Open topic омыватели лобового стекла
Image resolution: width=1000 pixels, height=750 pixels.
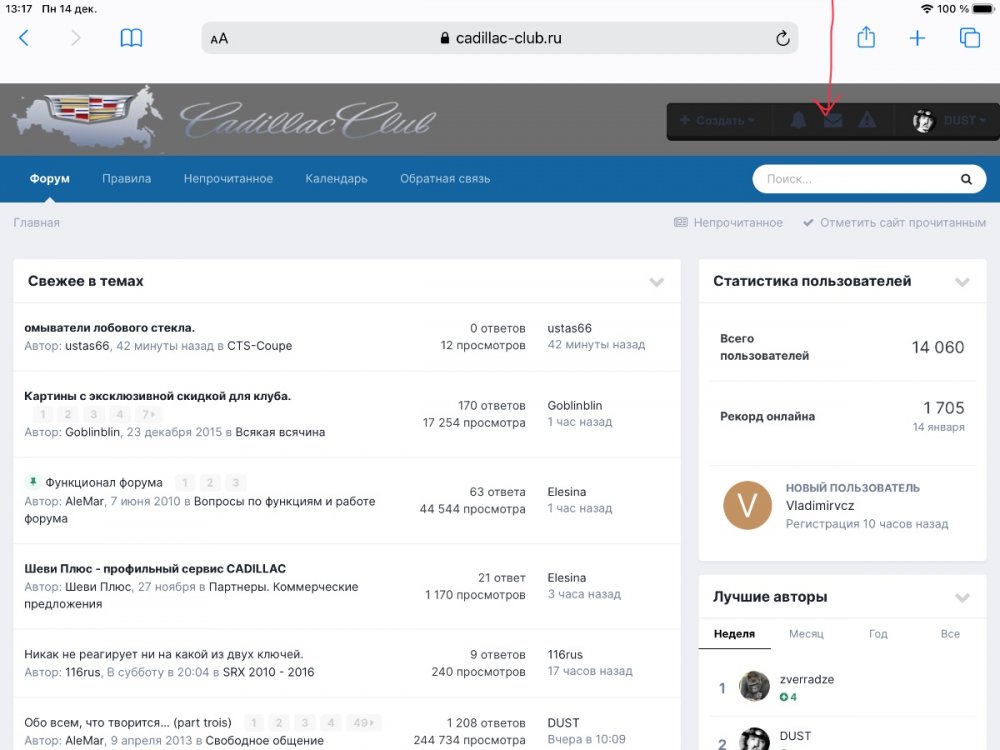click(109, 328)
